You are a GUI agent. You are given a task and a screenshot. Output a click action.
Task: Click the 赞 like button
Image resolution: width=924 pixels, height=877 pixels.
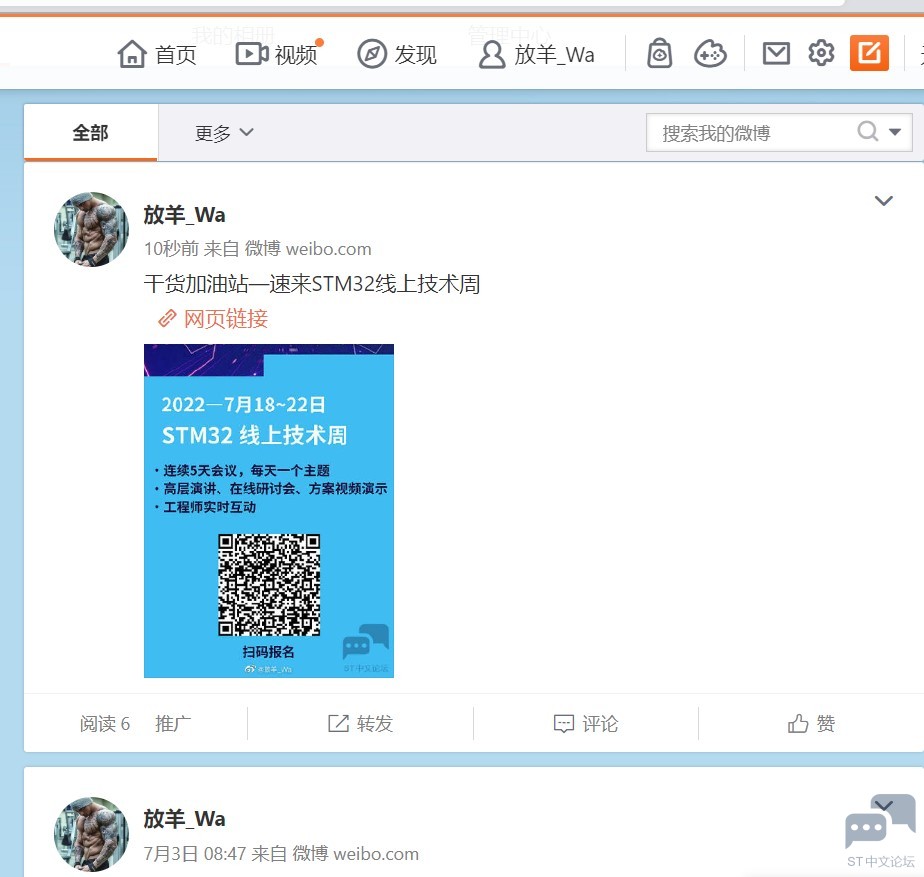(811, 723)
